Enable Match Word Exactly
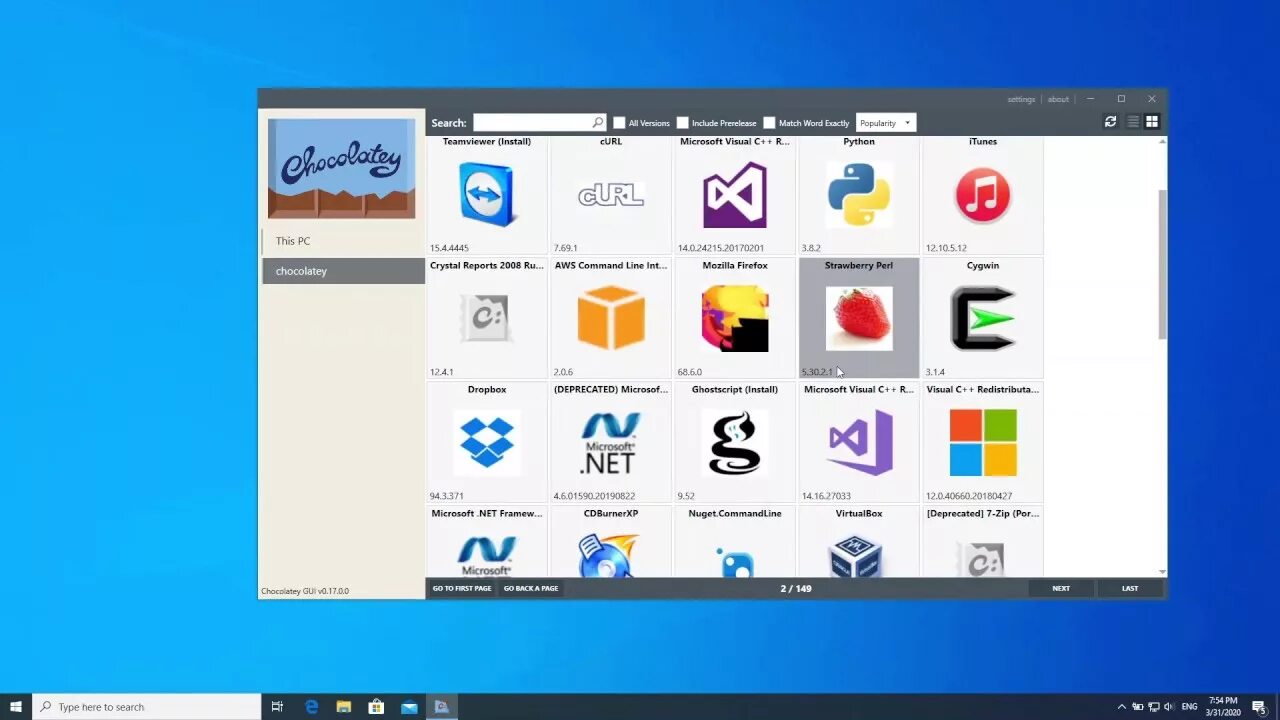The width and height of the screenshot is (1280, 720). coord(769,122)
